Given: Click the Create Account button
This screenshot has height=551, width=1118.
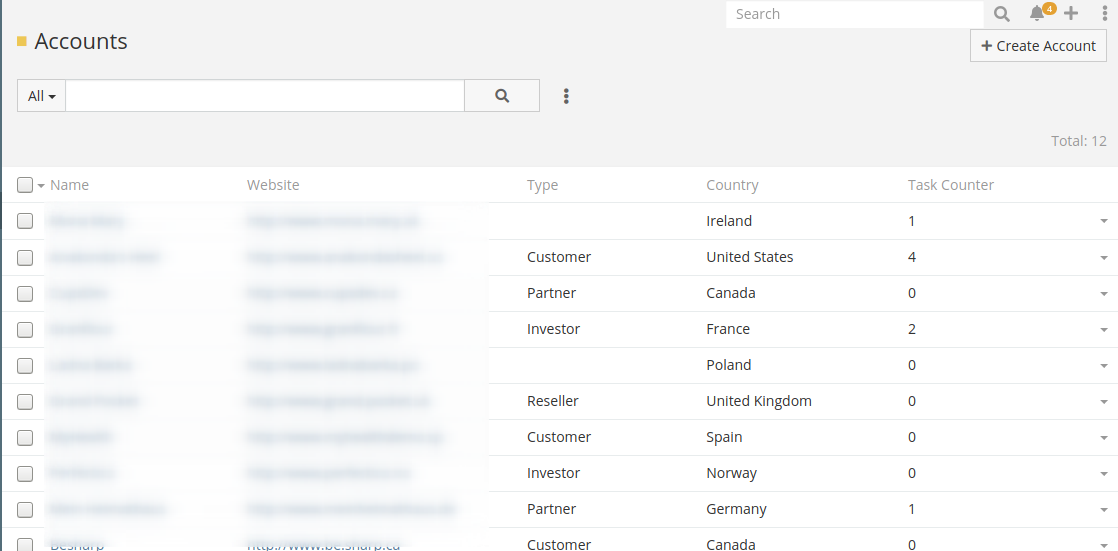Looking at the screenshot, I should (1038, 46).
